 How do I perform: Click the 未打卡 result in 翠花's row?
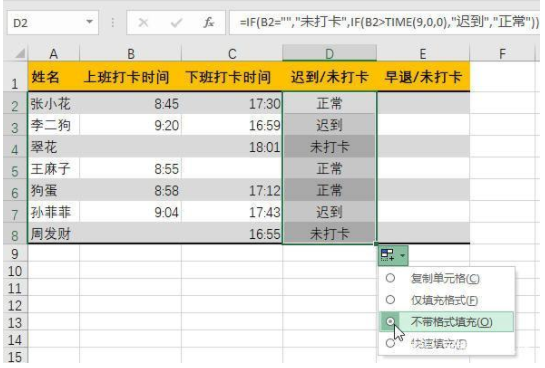pyautogui.click(x=330, y=146)
